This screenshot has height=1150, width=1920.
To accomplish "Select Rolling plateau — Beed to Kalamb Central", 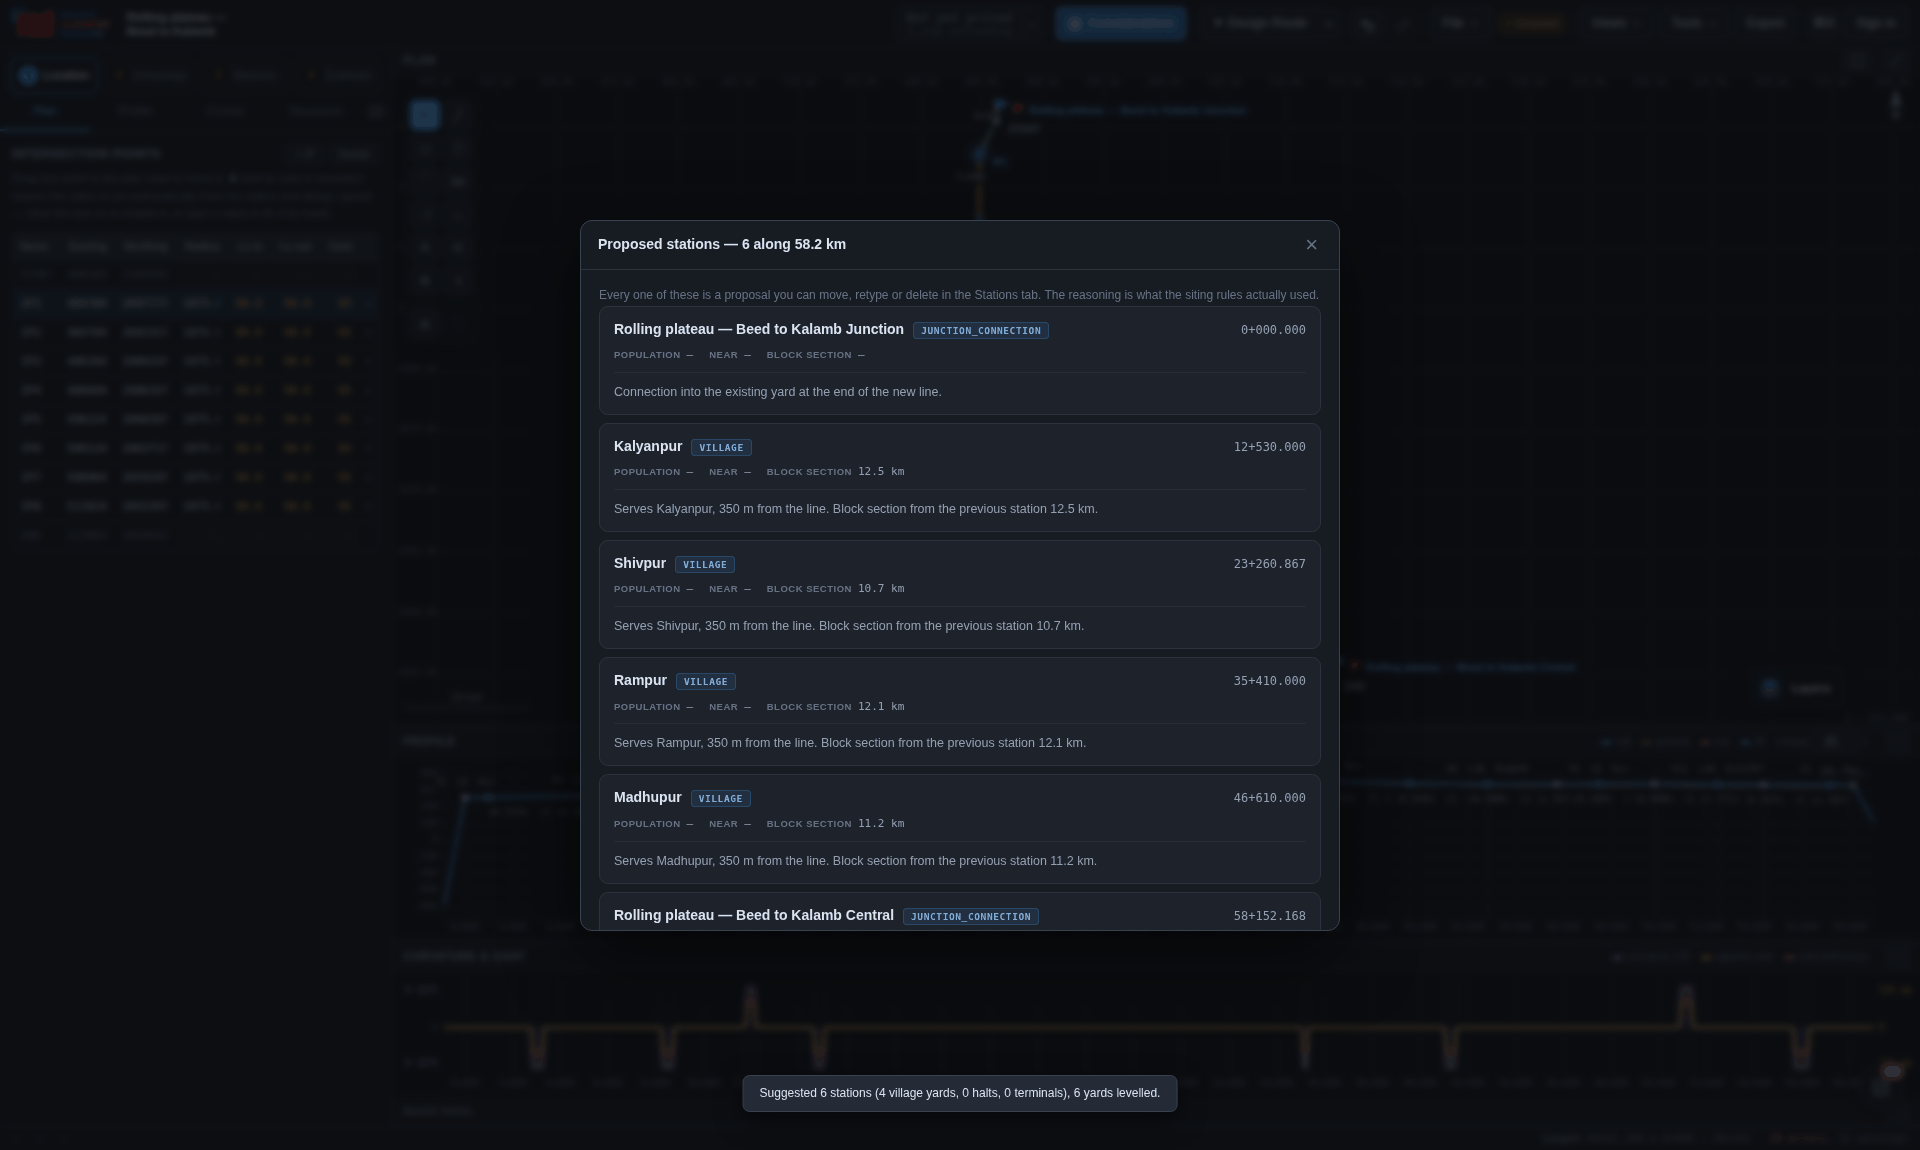I will pos(754,916).
